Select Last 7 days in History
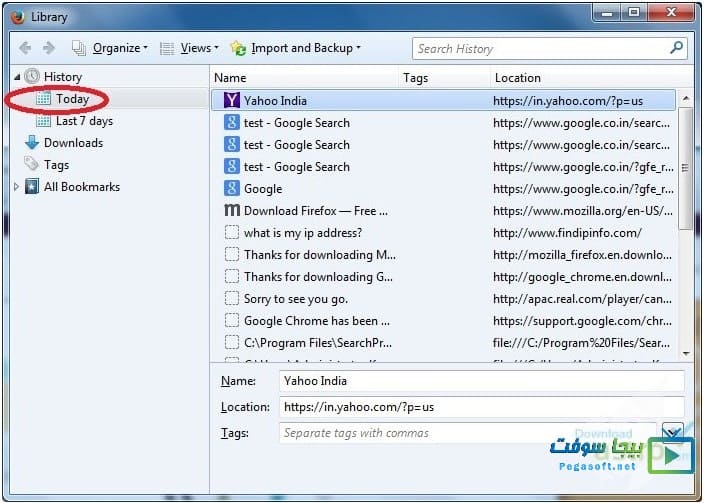The height and width of the screenshot is (503, 704). (84, 121)
